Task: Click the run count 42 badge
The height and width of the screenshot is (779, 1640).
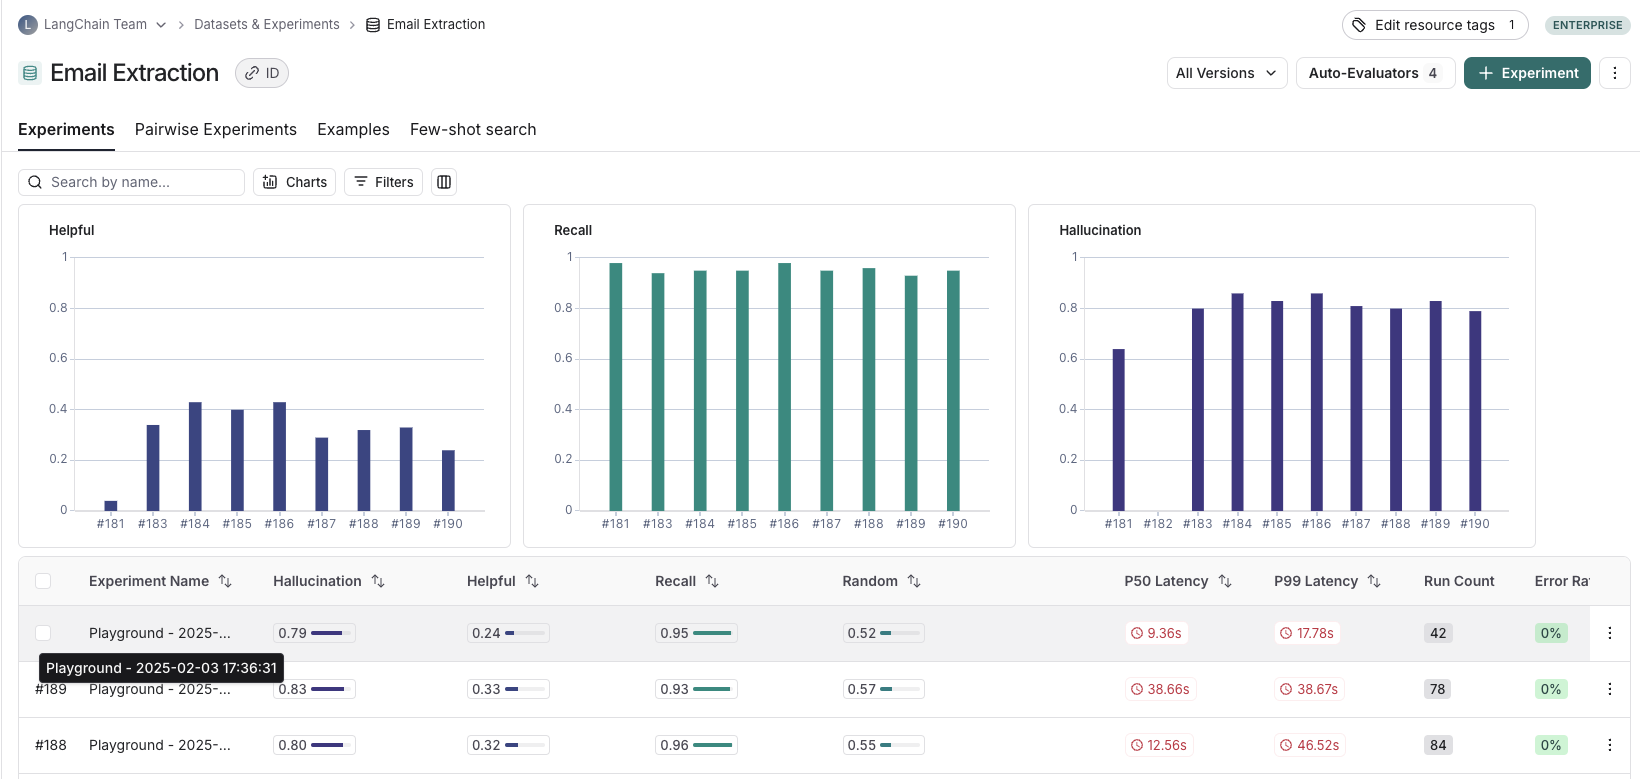Action: [1438, 633]
